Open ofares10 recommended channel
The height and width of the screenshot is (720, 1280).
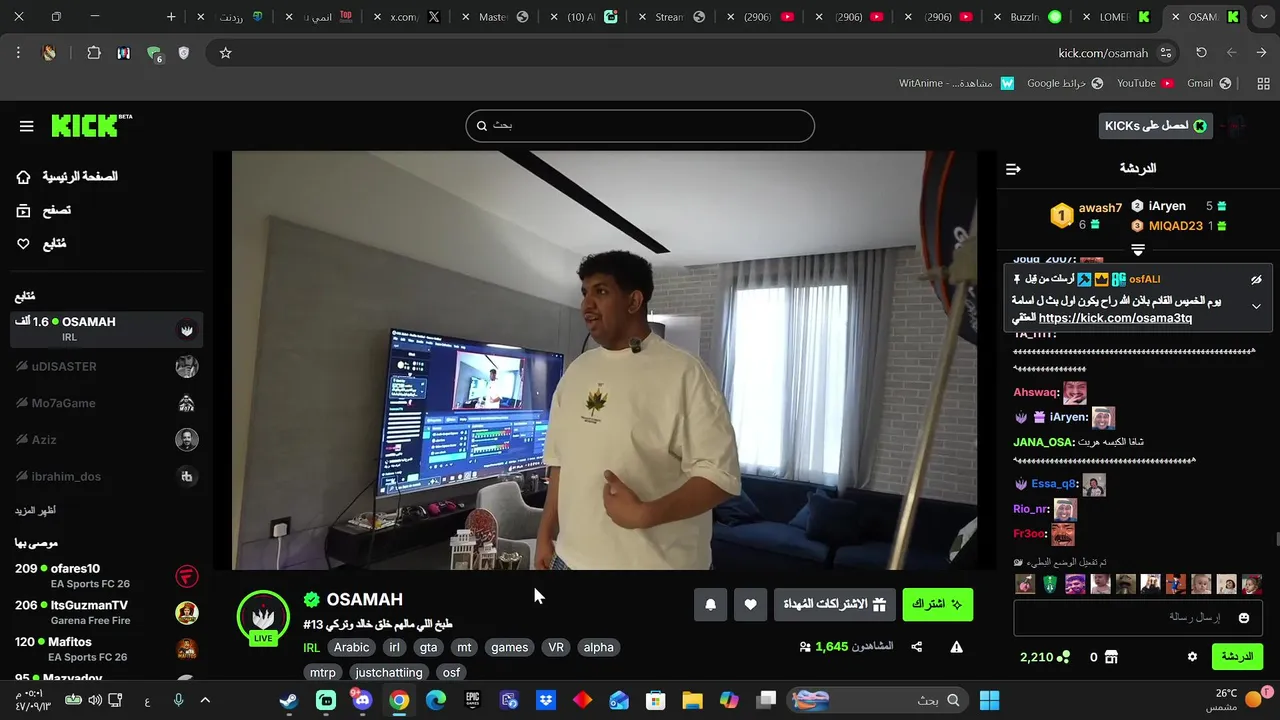click(x=107, y=576)
